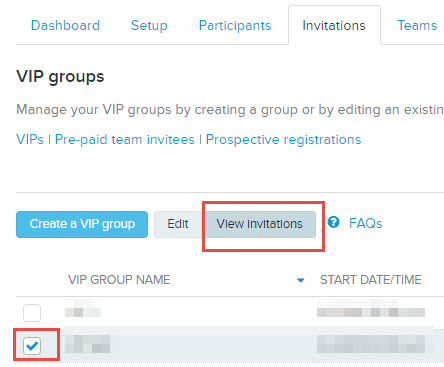Open Pre-paid team invitees link

click(x=125, y=139)
